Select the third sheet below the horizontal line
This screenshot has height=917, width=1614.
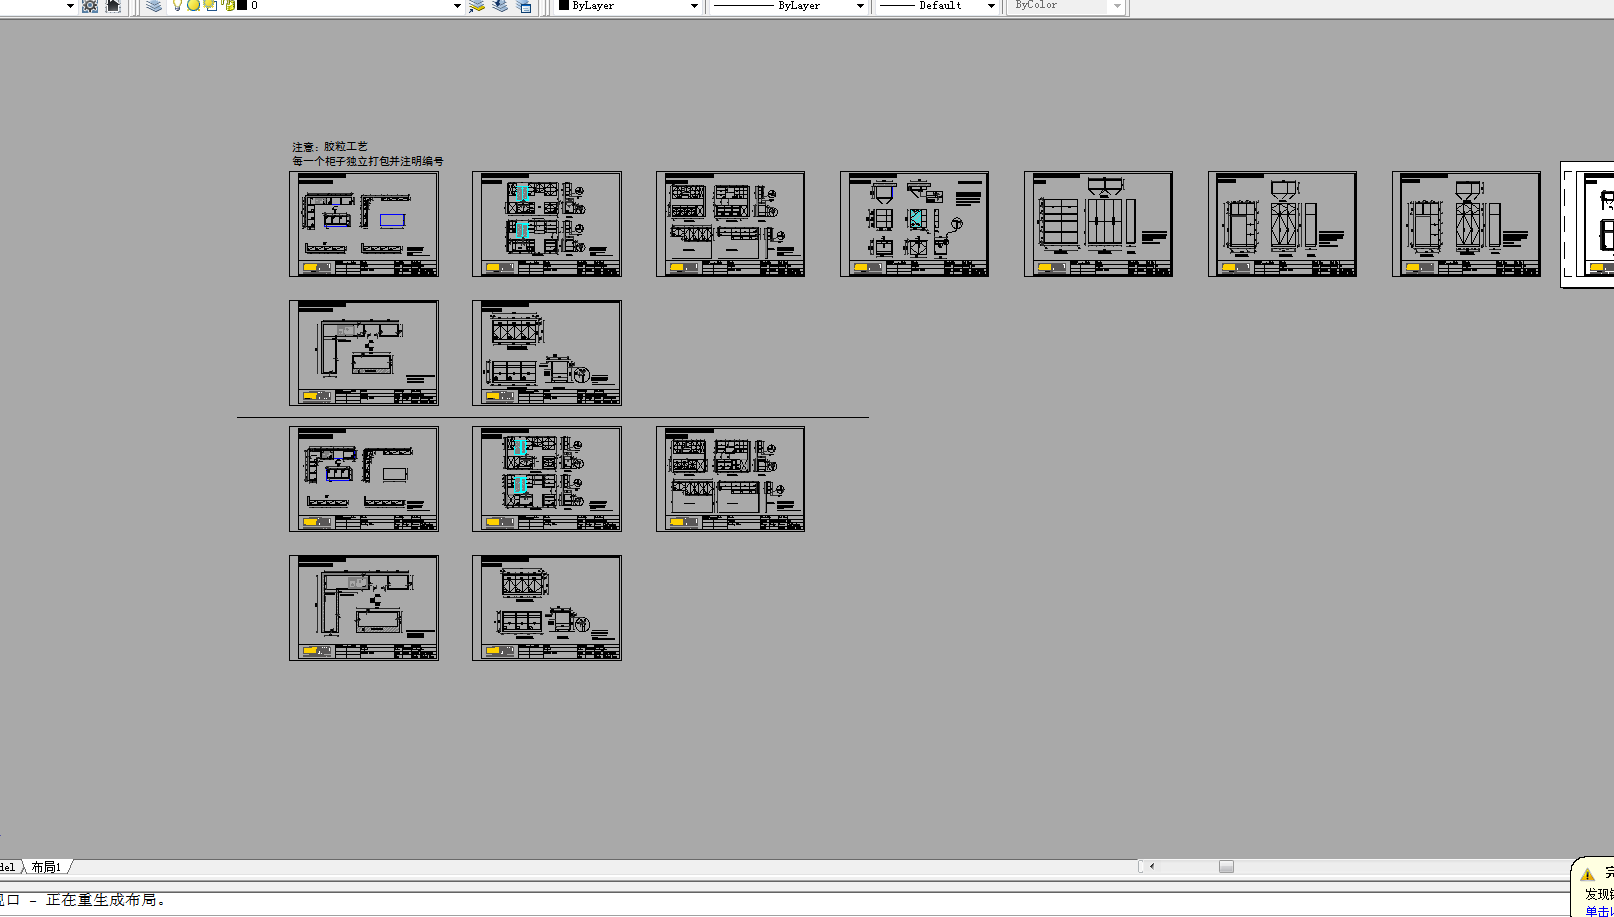(730, 479)
